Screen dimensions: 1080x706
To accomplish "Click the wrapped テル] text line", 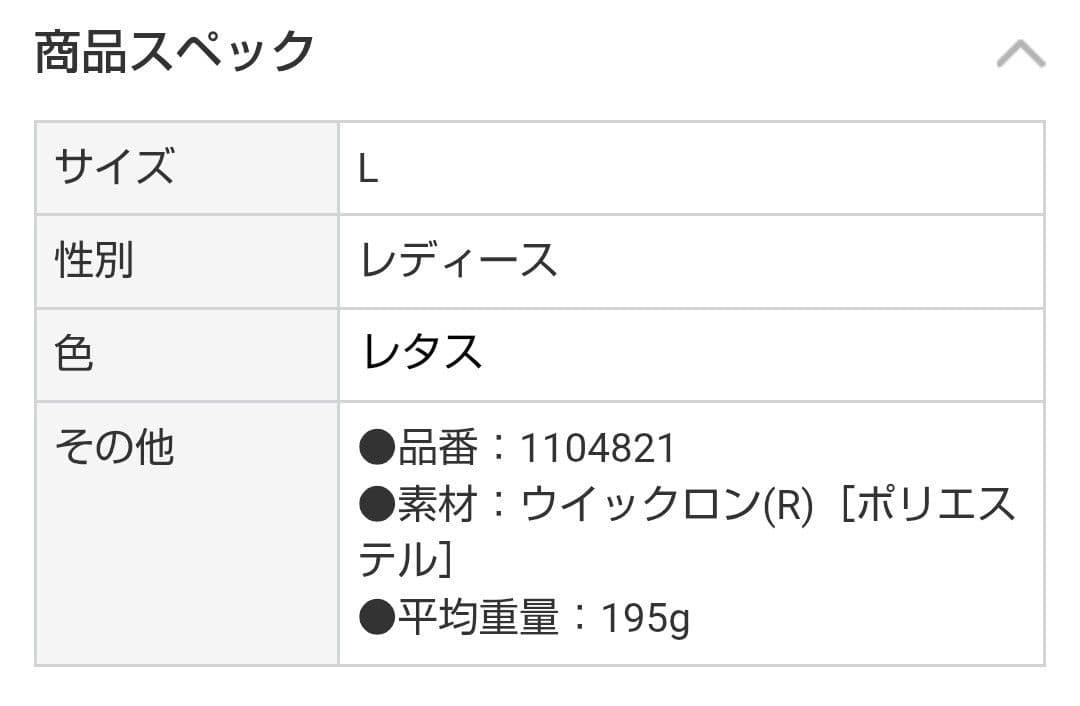I will (x=405, y=559).
